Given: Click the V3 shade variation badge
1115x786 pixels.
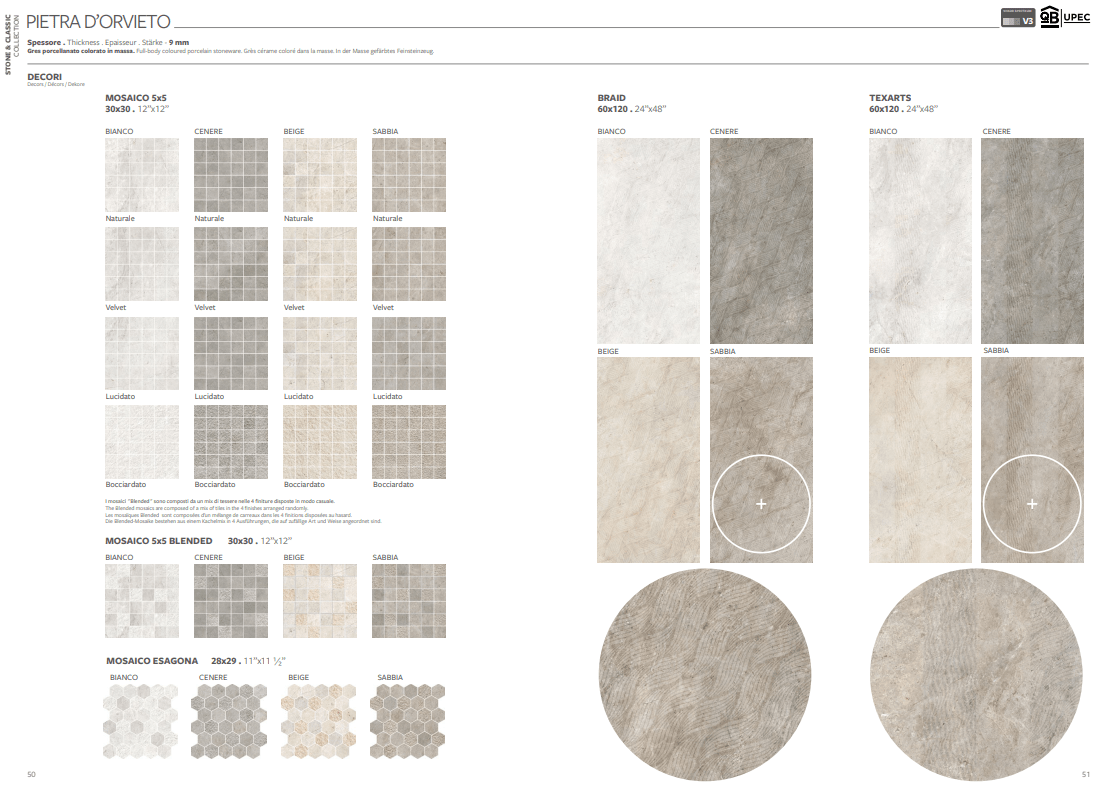Looking at the screenshot, I should coord(1018,19).
